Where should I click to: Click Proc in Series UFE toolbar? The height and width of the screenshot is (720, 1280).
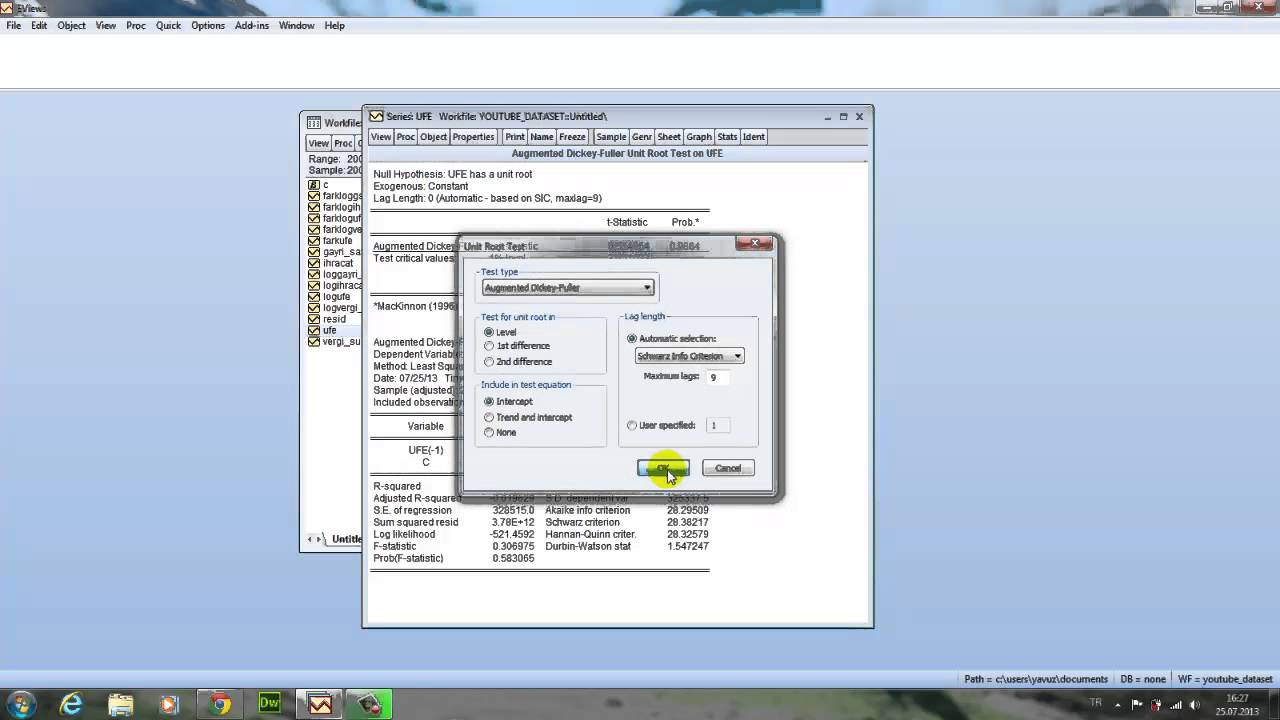(405, 137)
